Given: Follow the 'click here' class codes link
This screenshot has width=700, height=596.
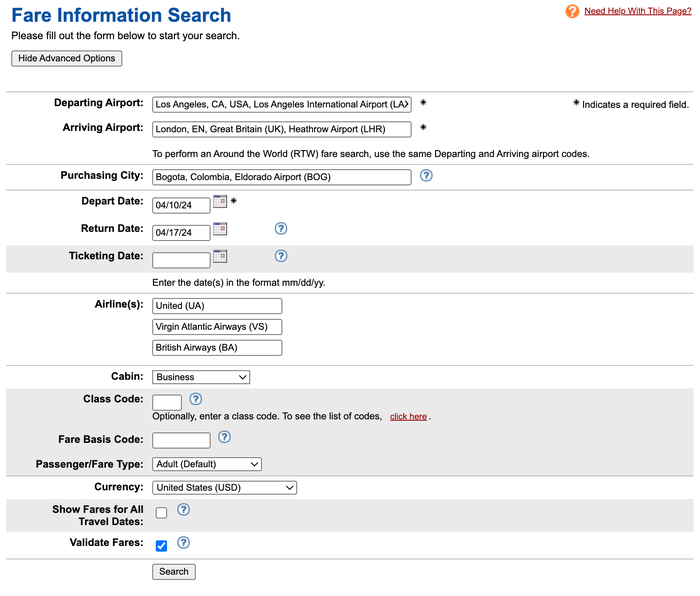Looking at the screenshot, I should coord(408,417).
